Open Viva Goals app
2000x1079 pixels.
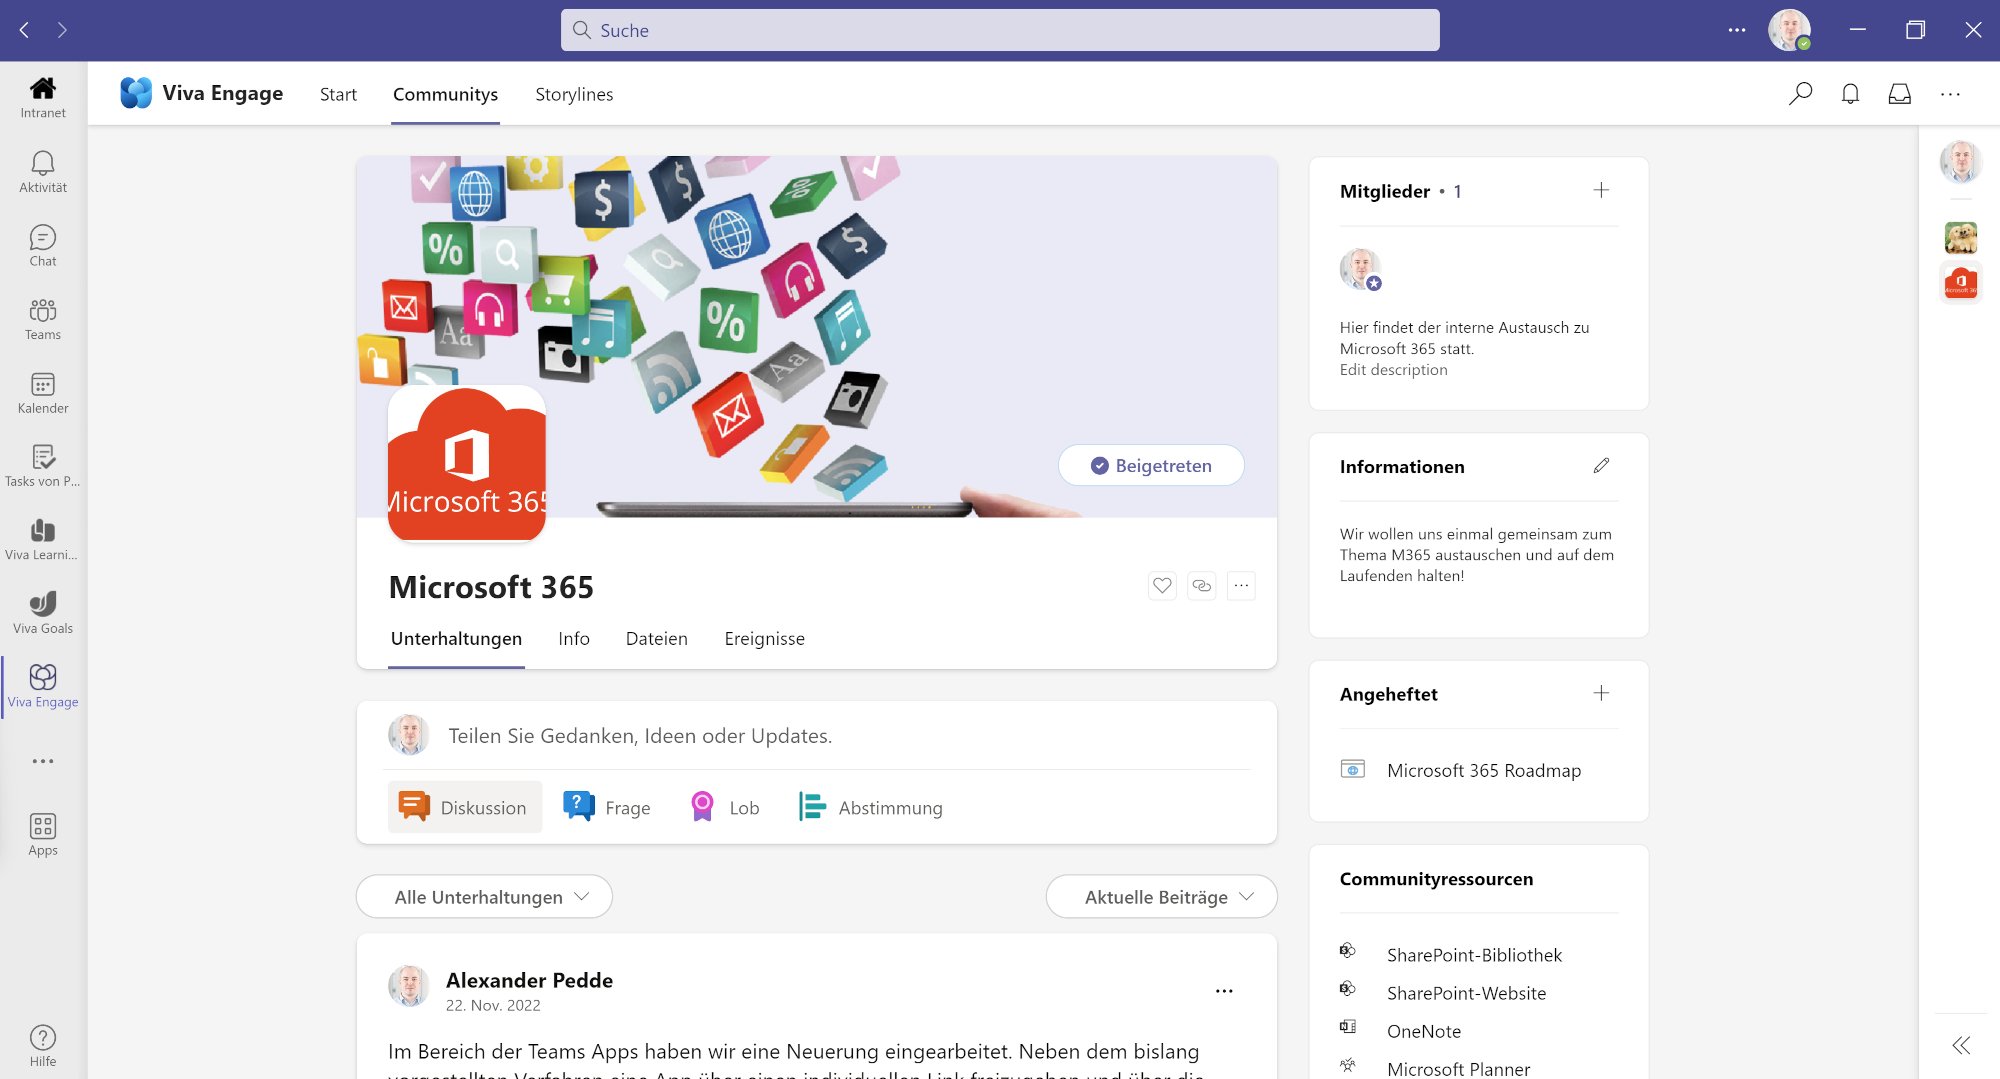[x=43, y=614]
